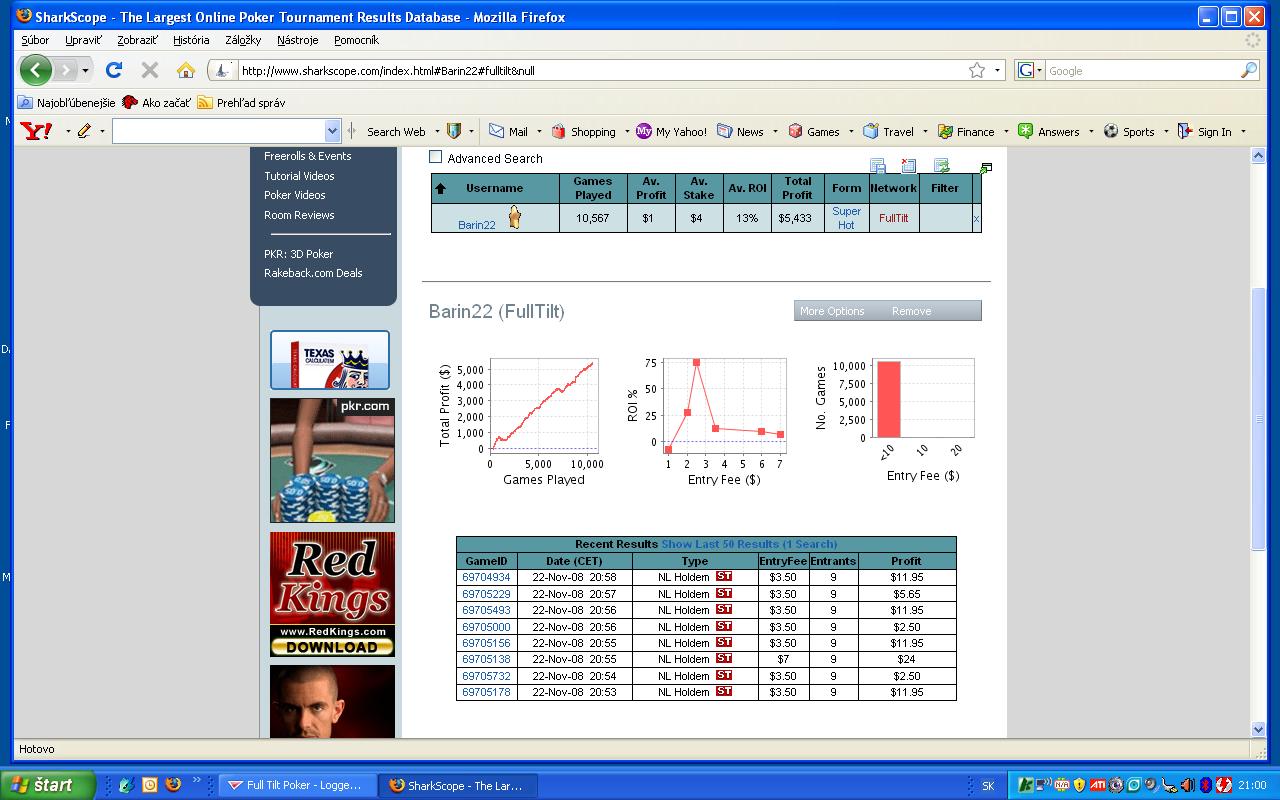This screenshot has width=1280, height=800.
Task: Click the page vertical scrollbar thumb
Action: click(x=1258, y=418)
